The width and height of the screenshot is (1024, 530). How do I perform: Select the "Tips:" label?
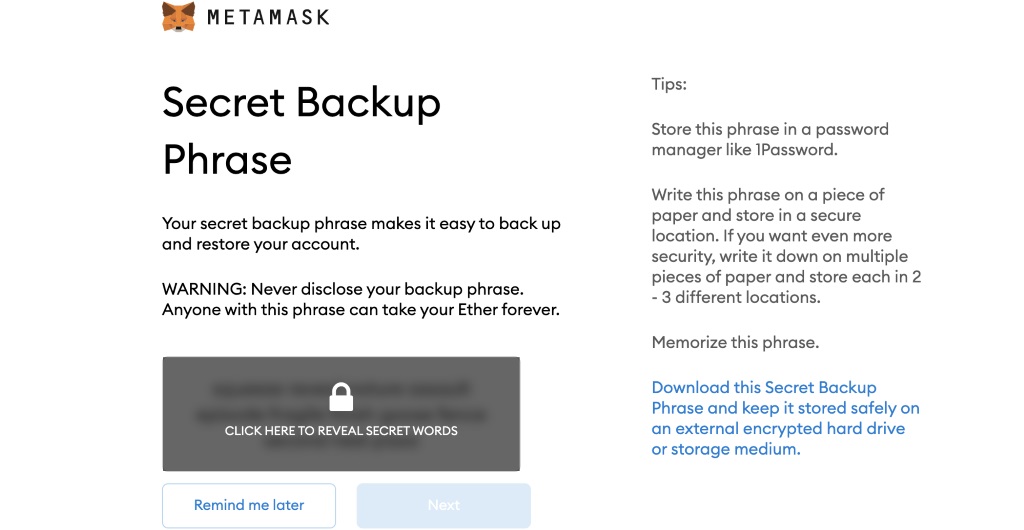(669, 84)
